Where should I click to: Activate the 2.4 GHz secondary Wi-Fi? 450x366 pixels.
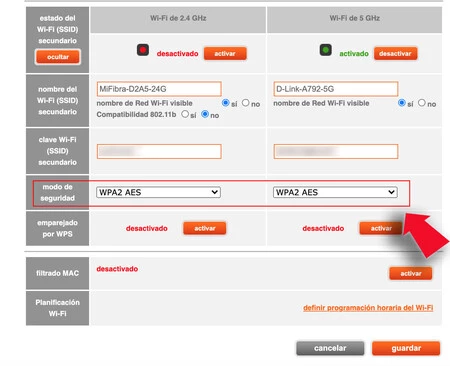coord(225,53)
